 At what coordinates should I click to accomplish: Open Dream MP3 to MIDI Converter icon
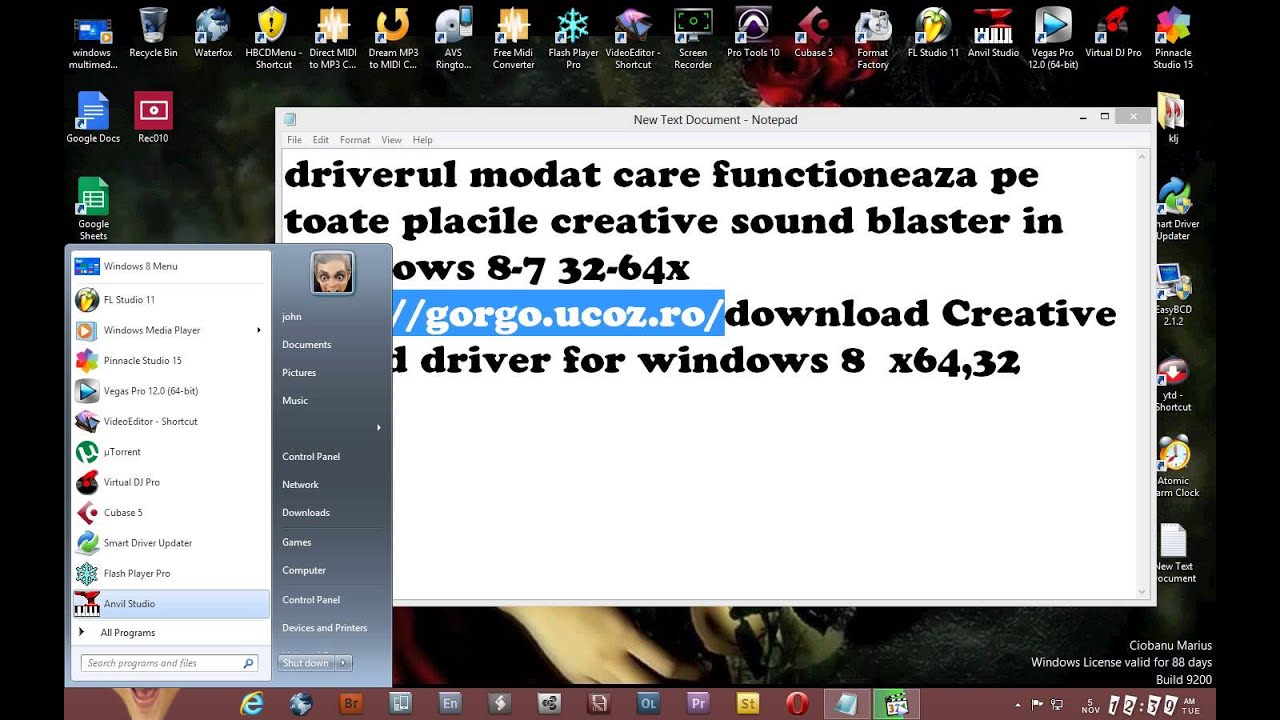pos(393,36)
